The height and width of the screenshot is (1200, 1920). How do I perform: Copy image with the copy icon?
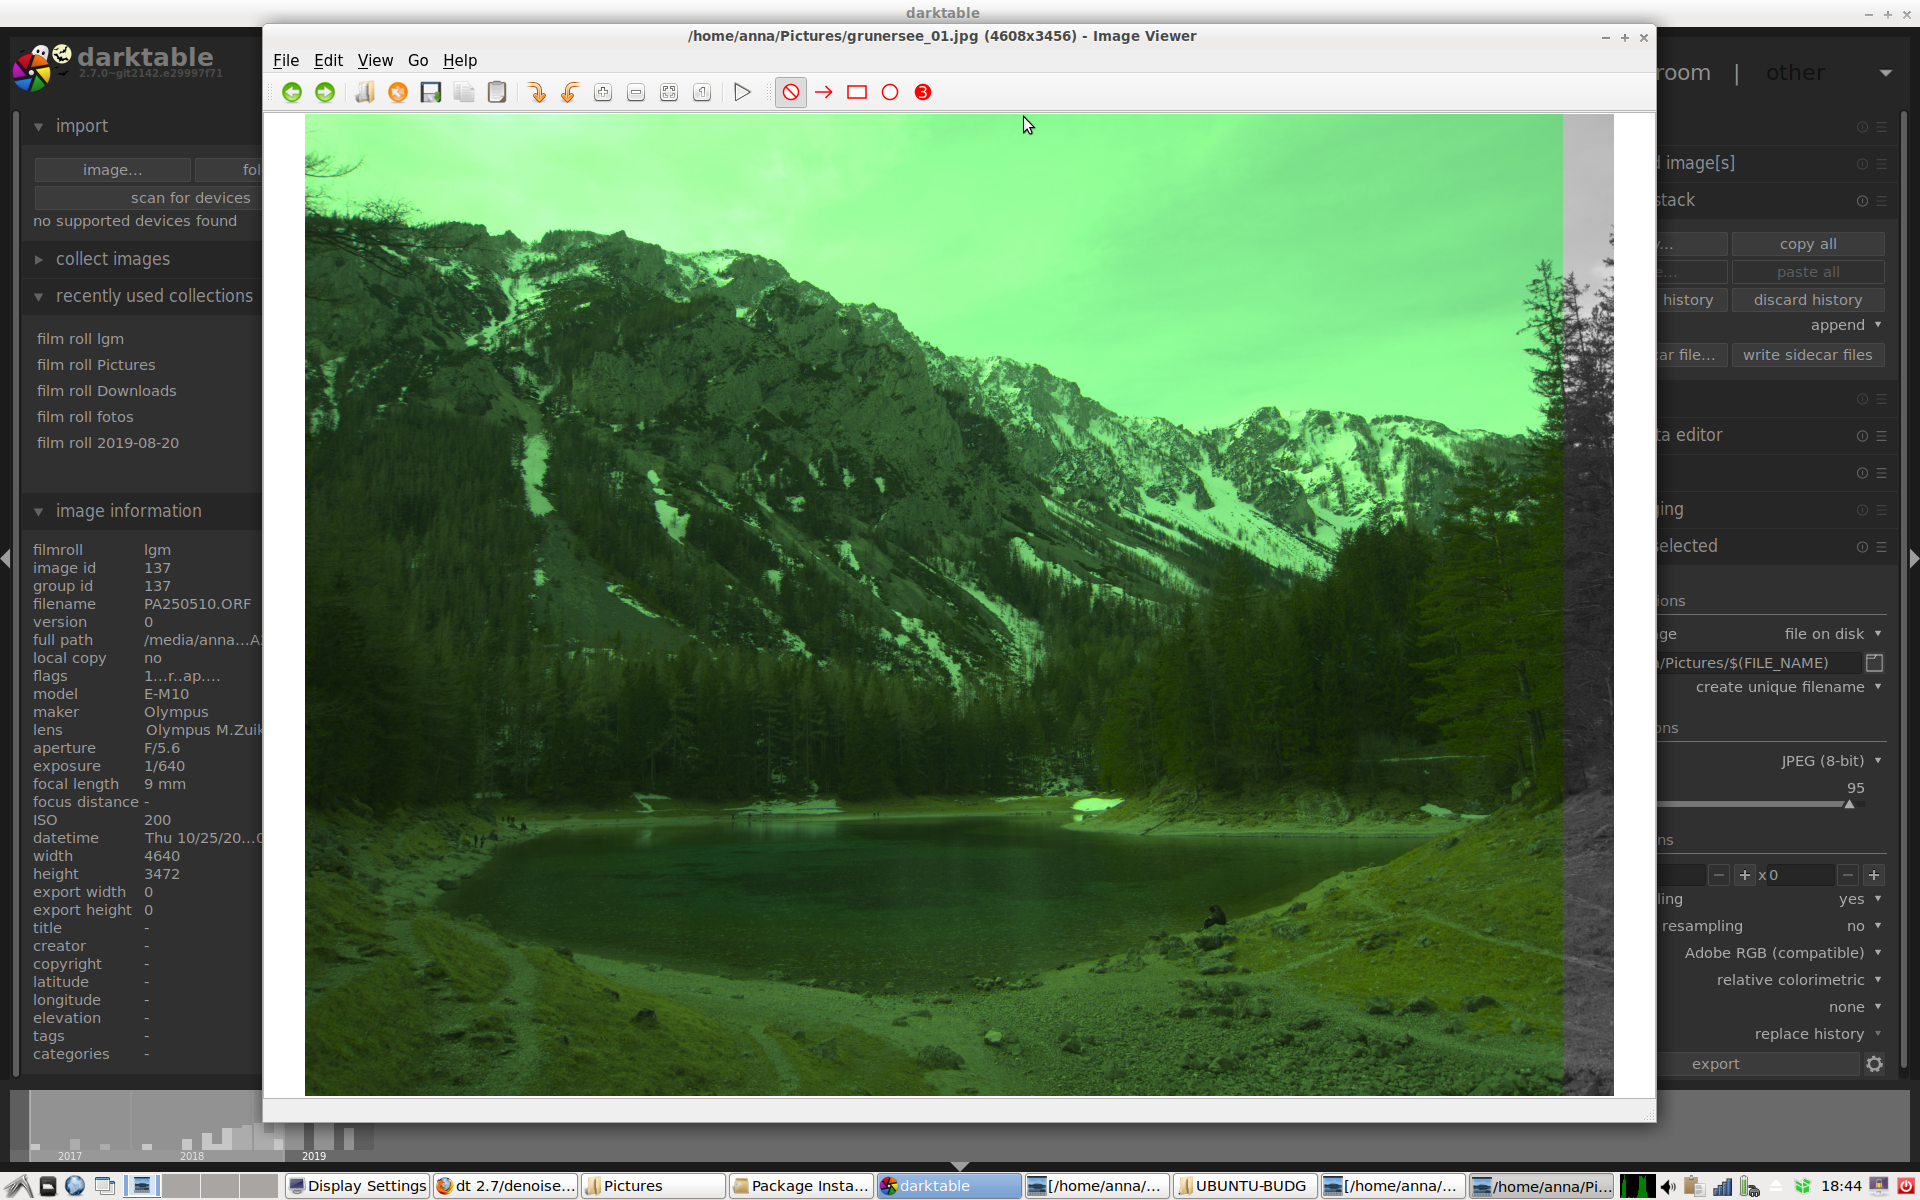(x=464, y=92)
